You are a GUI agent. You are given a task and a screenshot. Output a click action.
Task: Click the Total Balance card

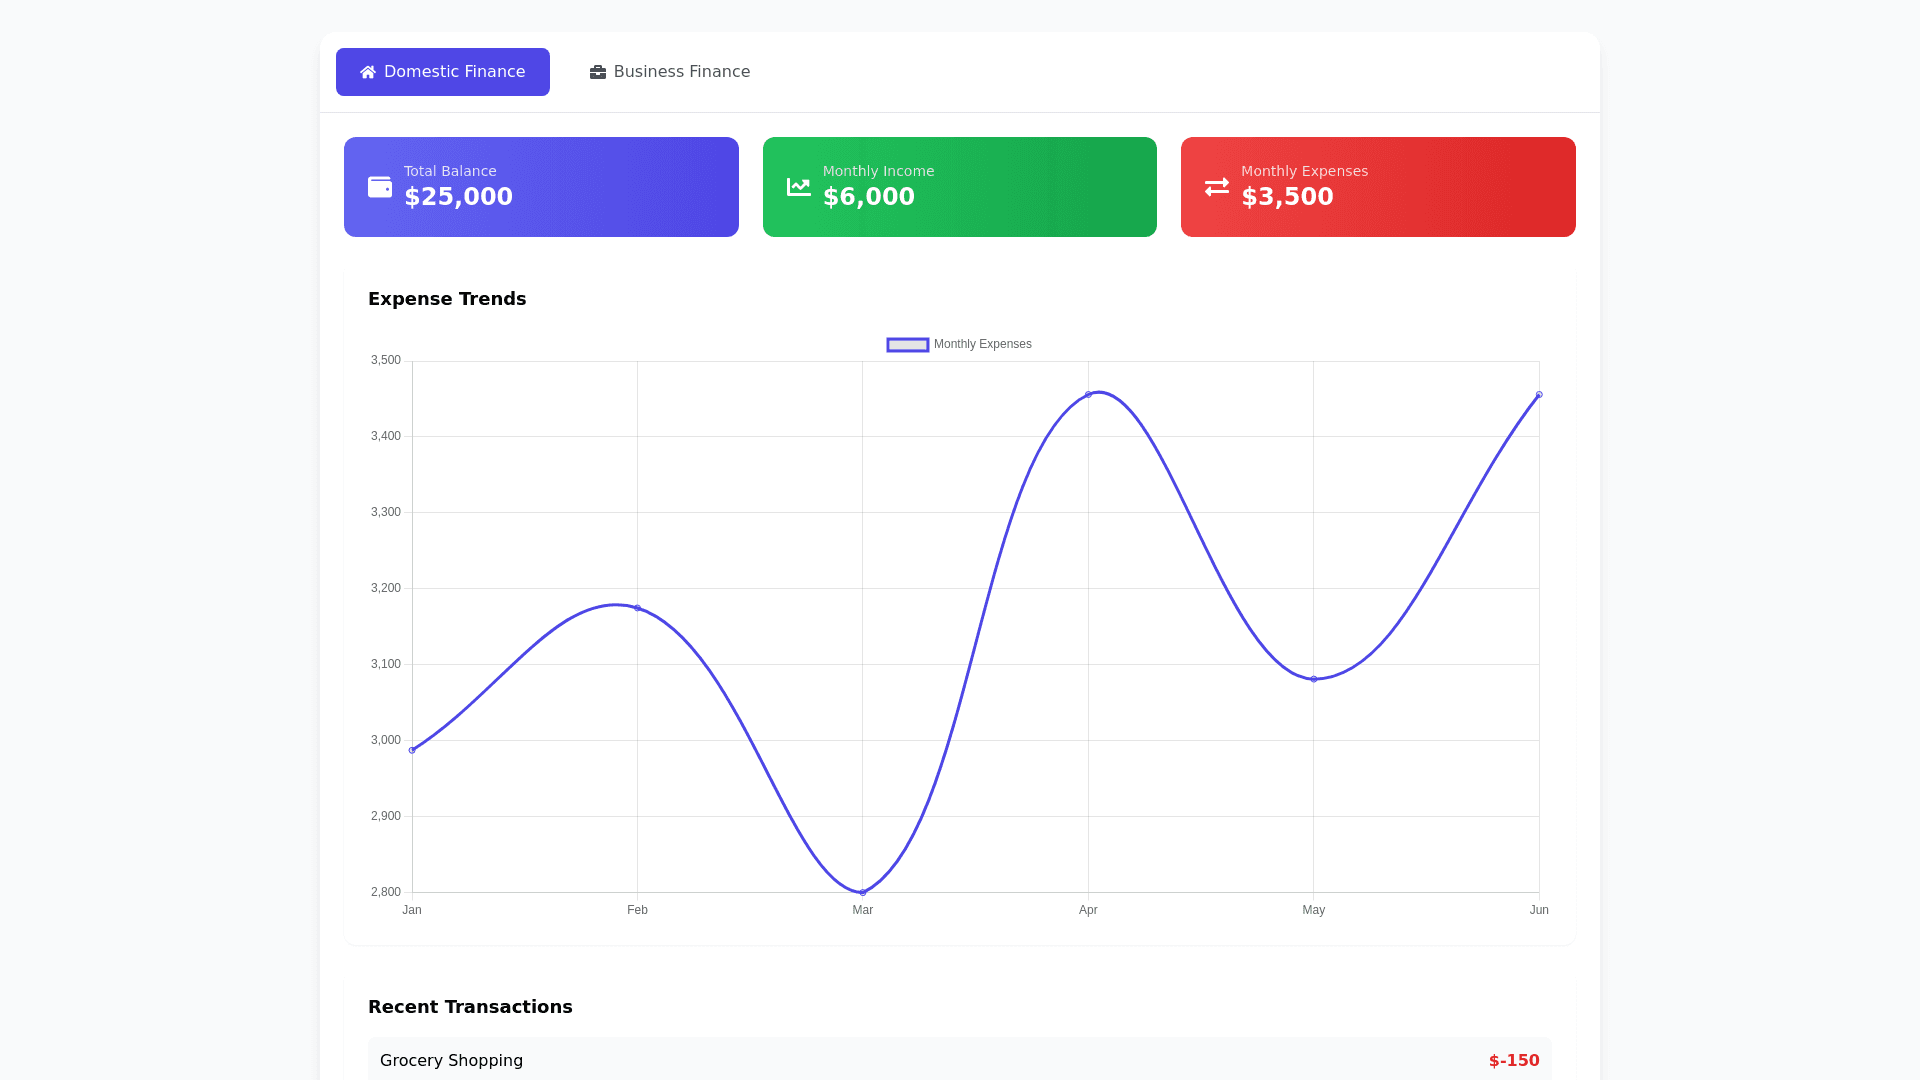[540, 186]
